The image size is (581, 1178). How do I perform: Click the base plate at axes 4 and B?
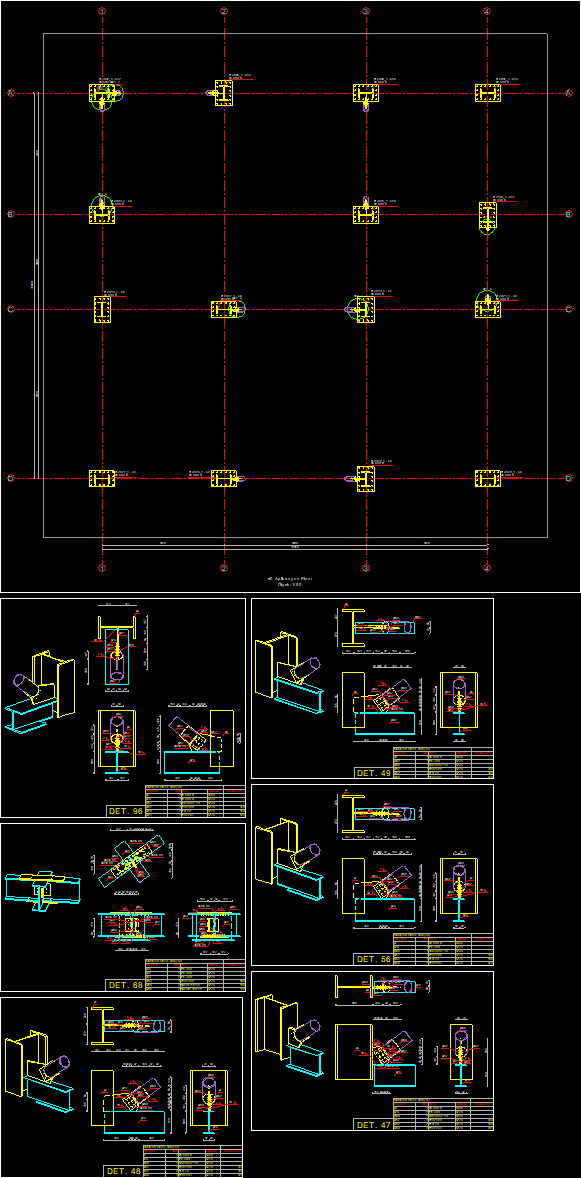pyautogui.click(x=488, y=216)
